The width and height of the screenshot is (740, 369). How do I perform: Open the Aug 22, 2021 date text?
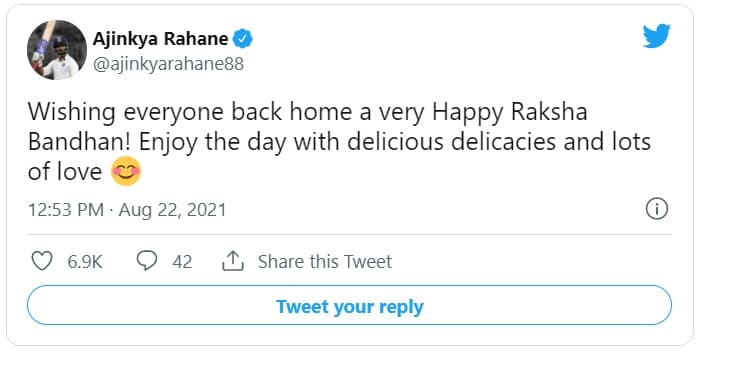(x=173, y=210)
